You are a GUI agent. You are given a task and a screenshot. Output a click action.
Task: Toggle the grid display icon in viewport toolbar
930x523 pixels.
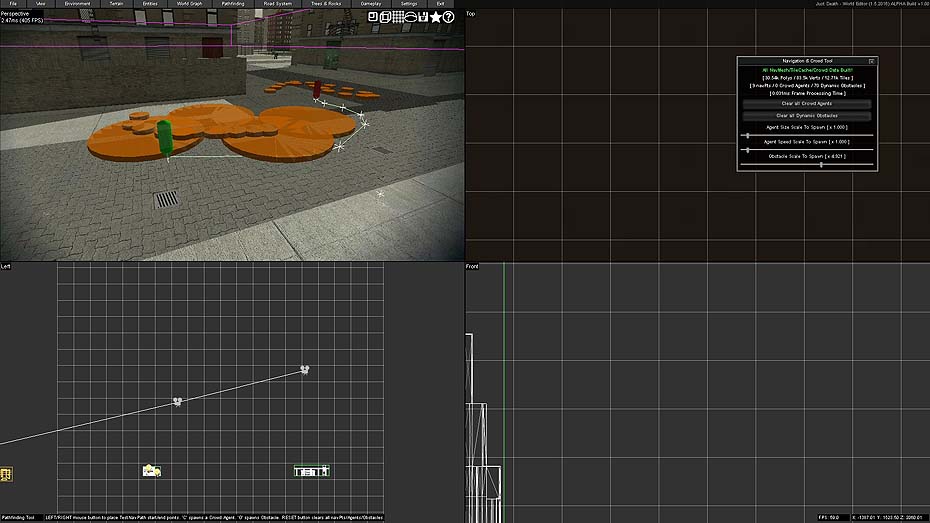[397, 16]
